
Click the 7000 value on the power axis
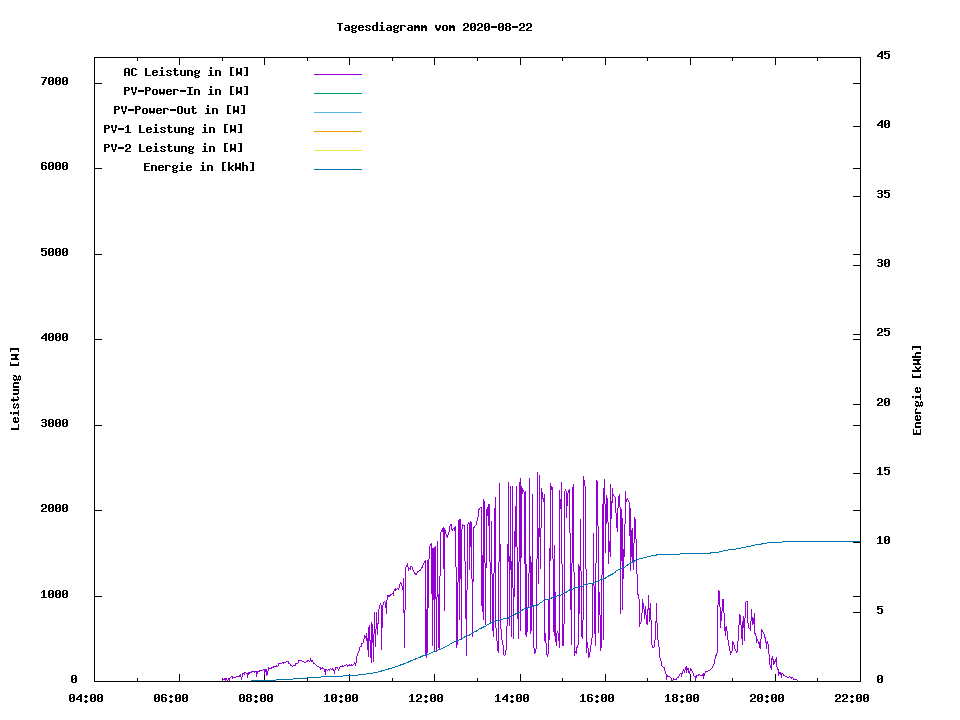(54, 81)
